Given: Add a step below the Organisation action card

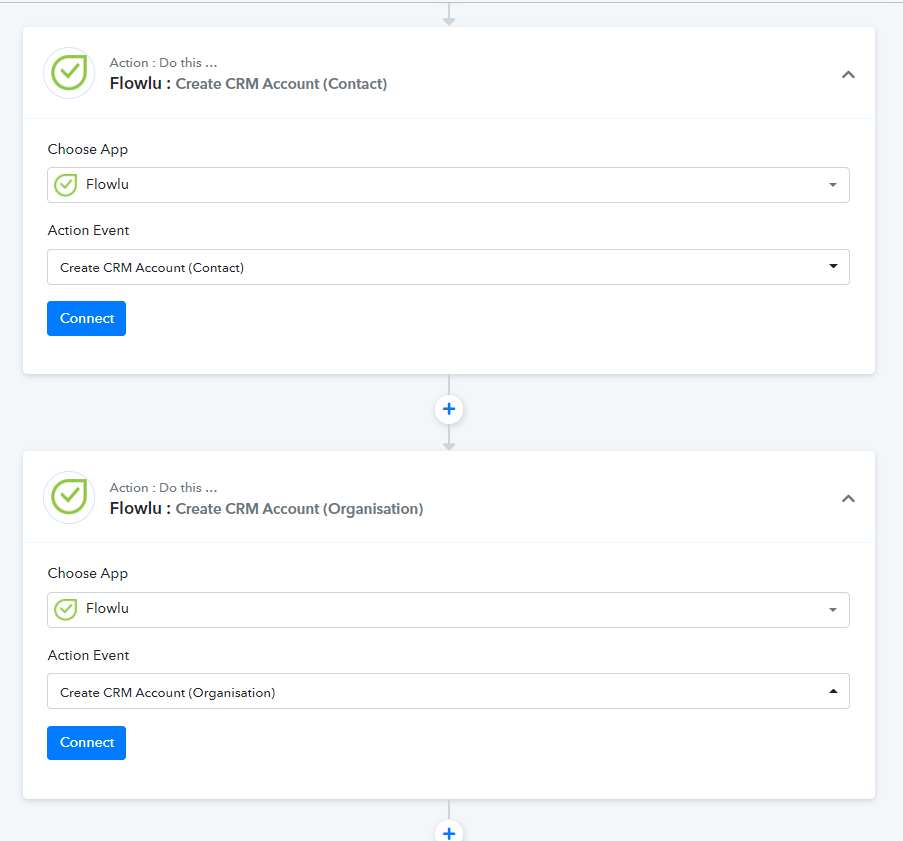Looking at the screenshot, I should pyautogui.click(x=449, y=832).
